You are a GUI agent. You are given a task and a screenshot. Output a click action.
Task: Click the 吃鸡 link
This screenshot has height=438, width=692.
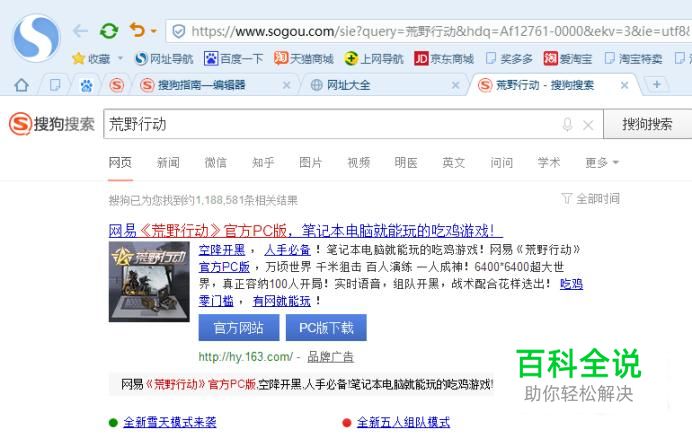(571, 283)
